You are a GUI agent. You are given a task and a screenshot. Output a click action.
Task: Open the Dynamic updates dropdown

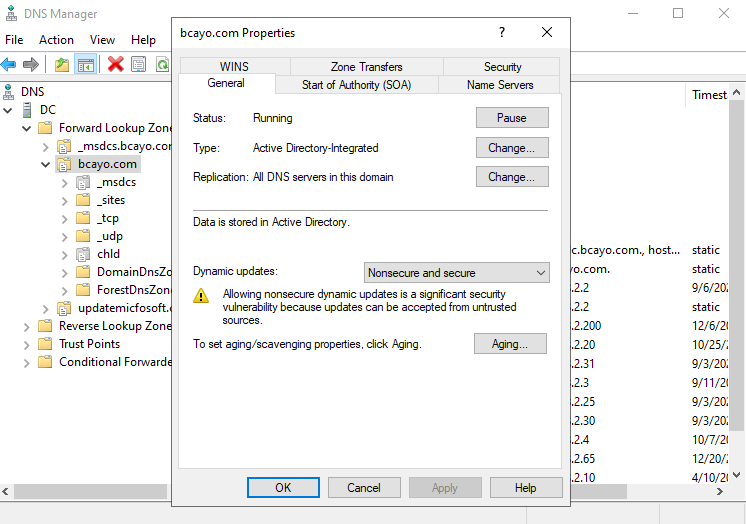[x=457, y=273]
